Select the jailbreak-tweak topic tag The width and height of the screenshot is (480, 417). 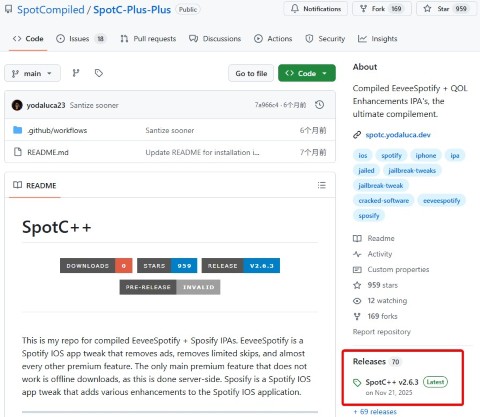(x=381, y=185)
